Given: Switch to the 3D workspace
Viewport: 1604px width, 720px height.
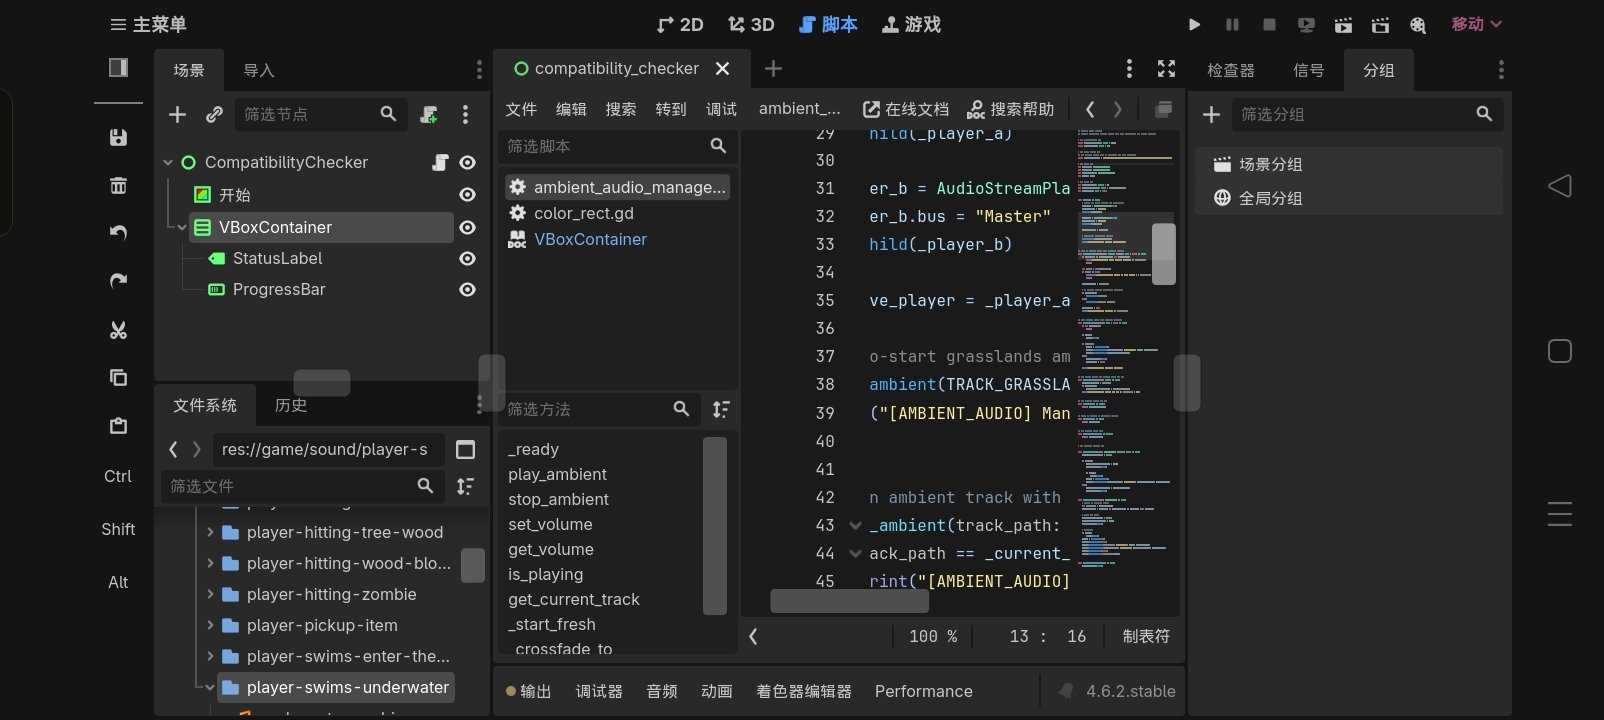Looking at the screenshot, I should [x=751, y=24].
